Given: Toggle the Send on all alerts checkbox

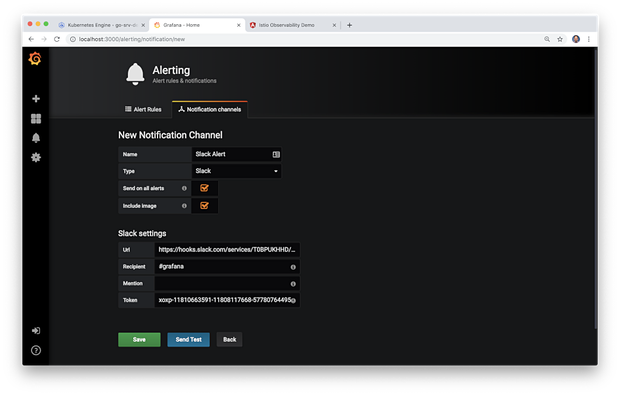Looking at the screenshot, I should [x=204, y=188].
